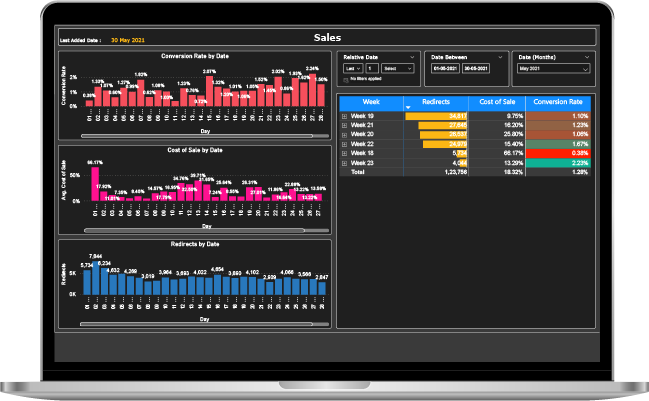Click the calendar icon beside 'No filters applied'

[x=346, y=80]
